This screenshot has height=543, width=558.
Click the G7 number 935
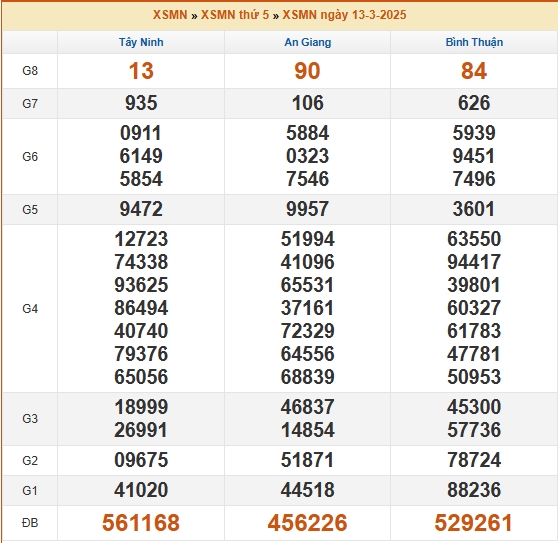coord(141,103)
